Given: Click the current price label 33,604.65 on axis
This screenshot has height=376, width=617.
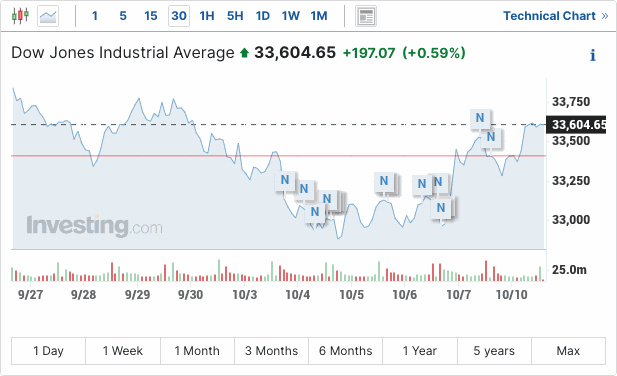Looking at the screenshot, I should click(576, 125).
